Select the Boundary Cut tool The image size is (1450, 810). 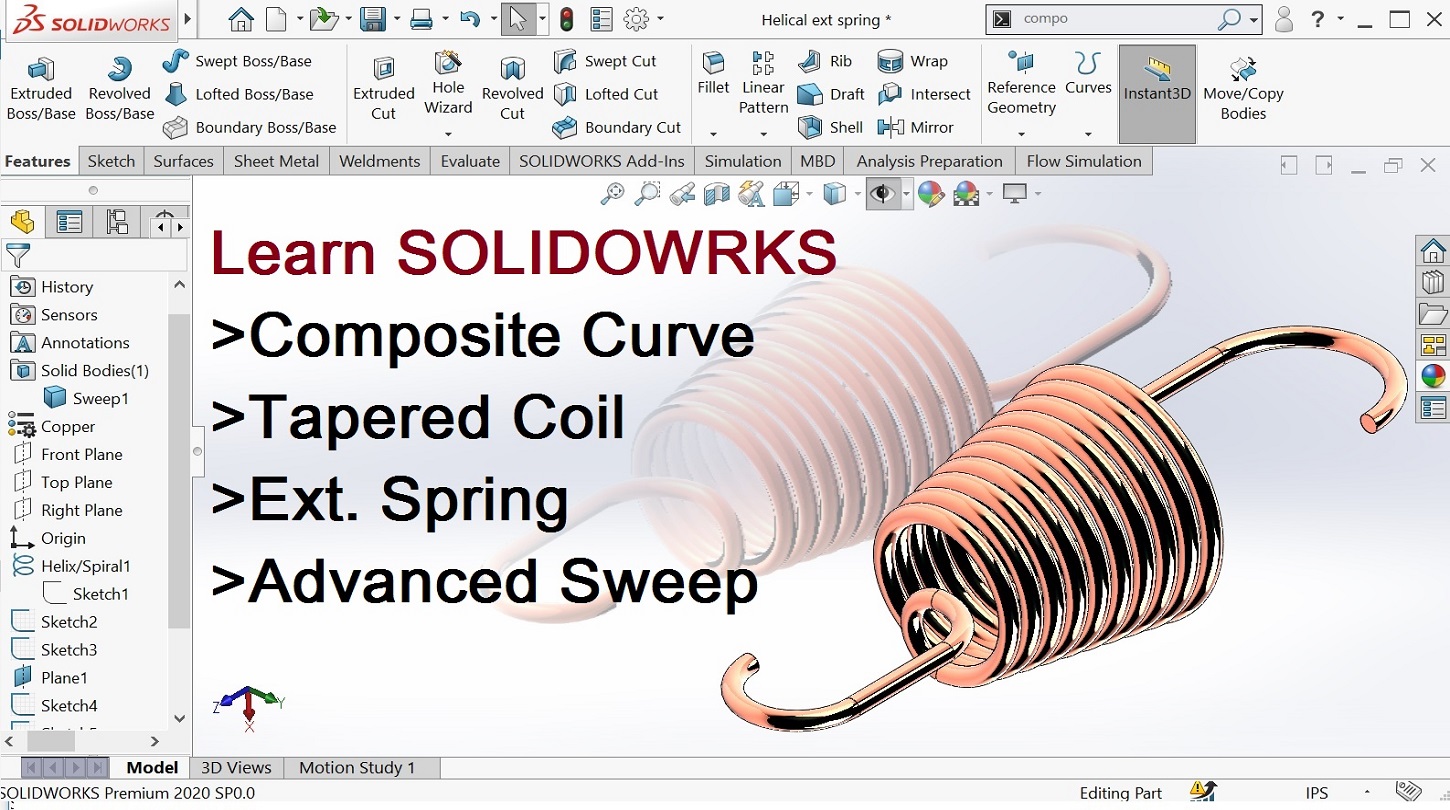[617, 127]
